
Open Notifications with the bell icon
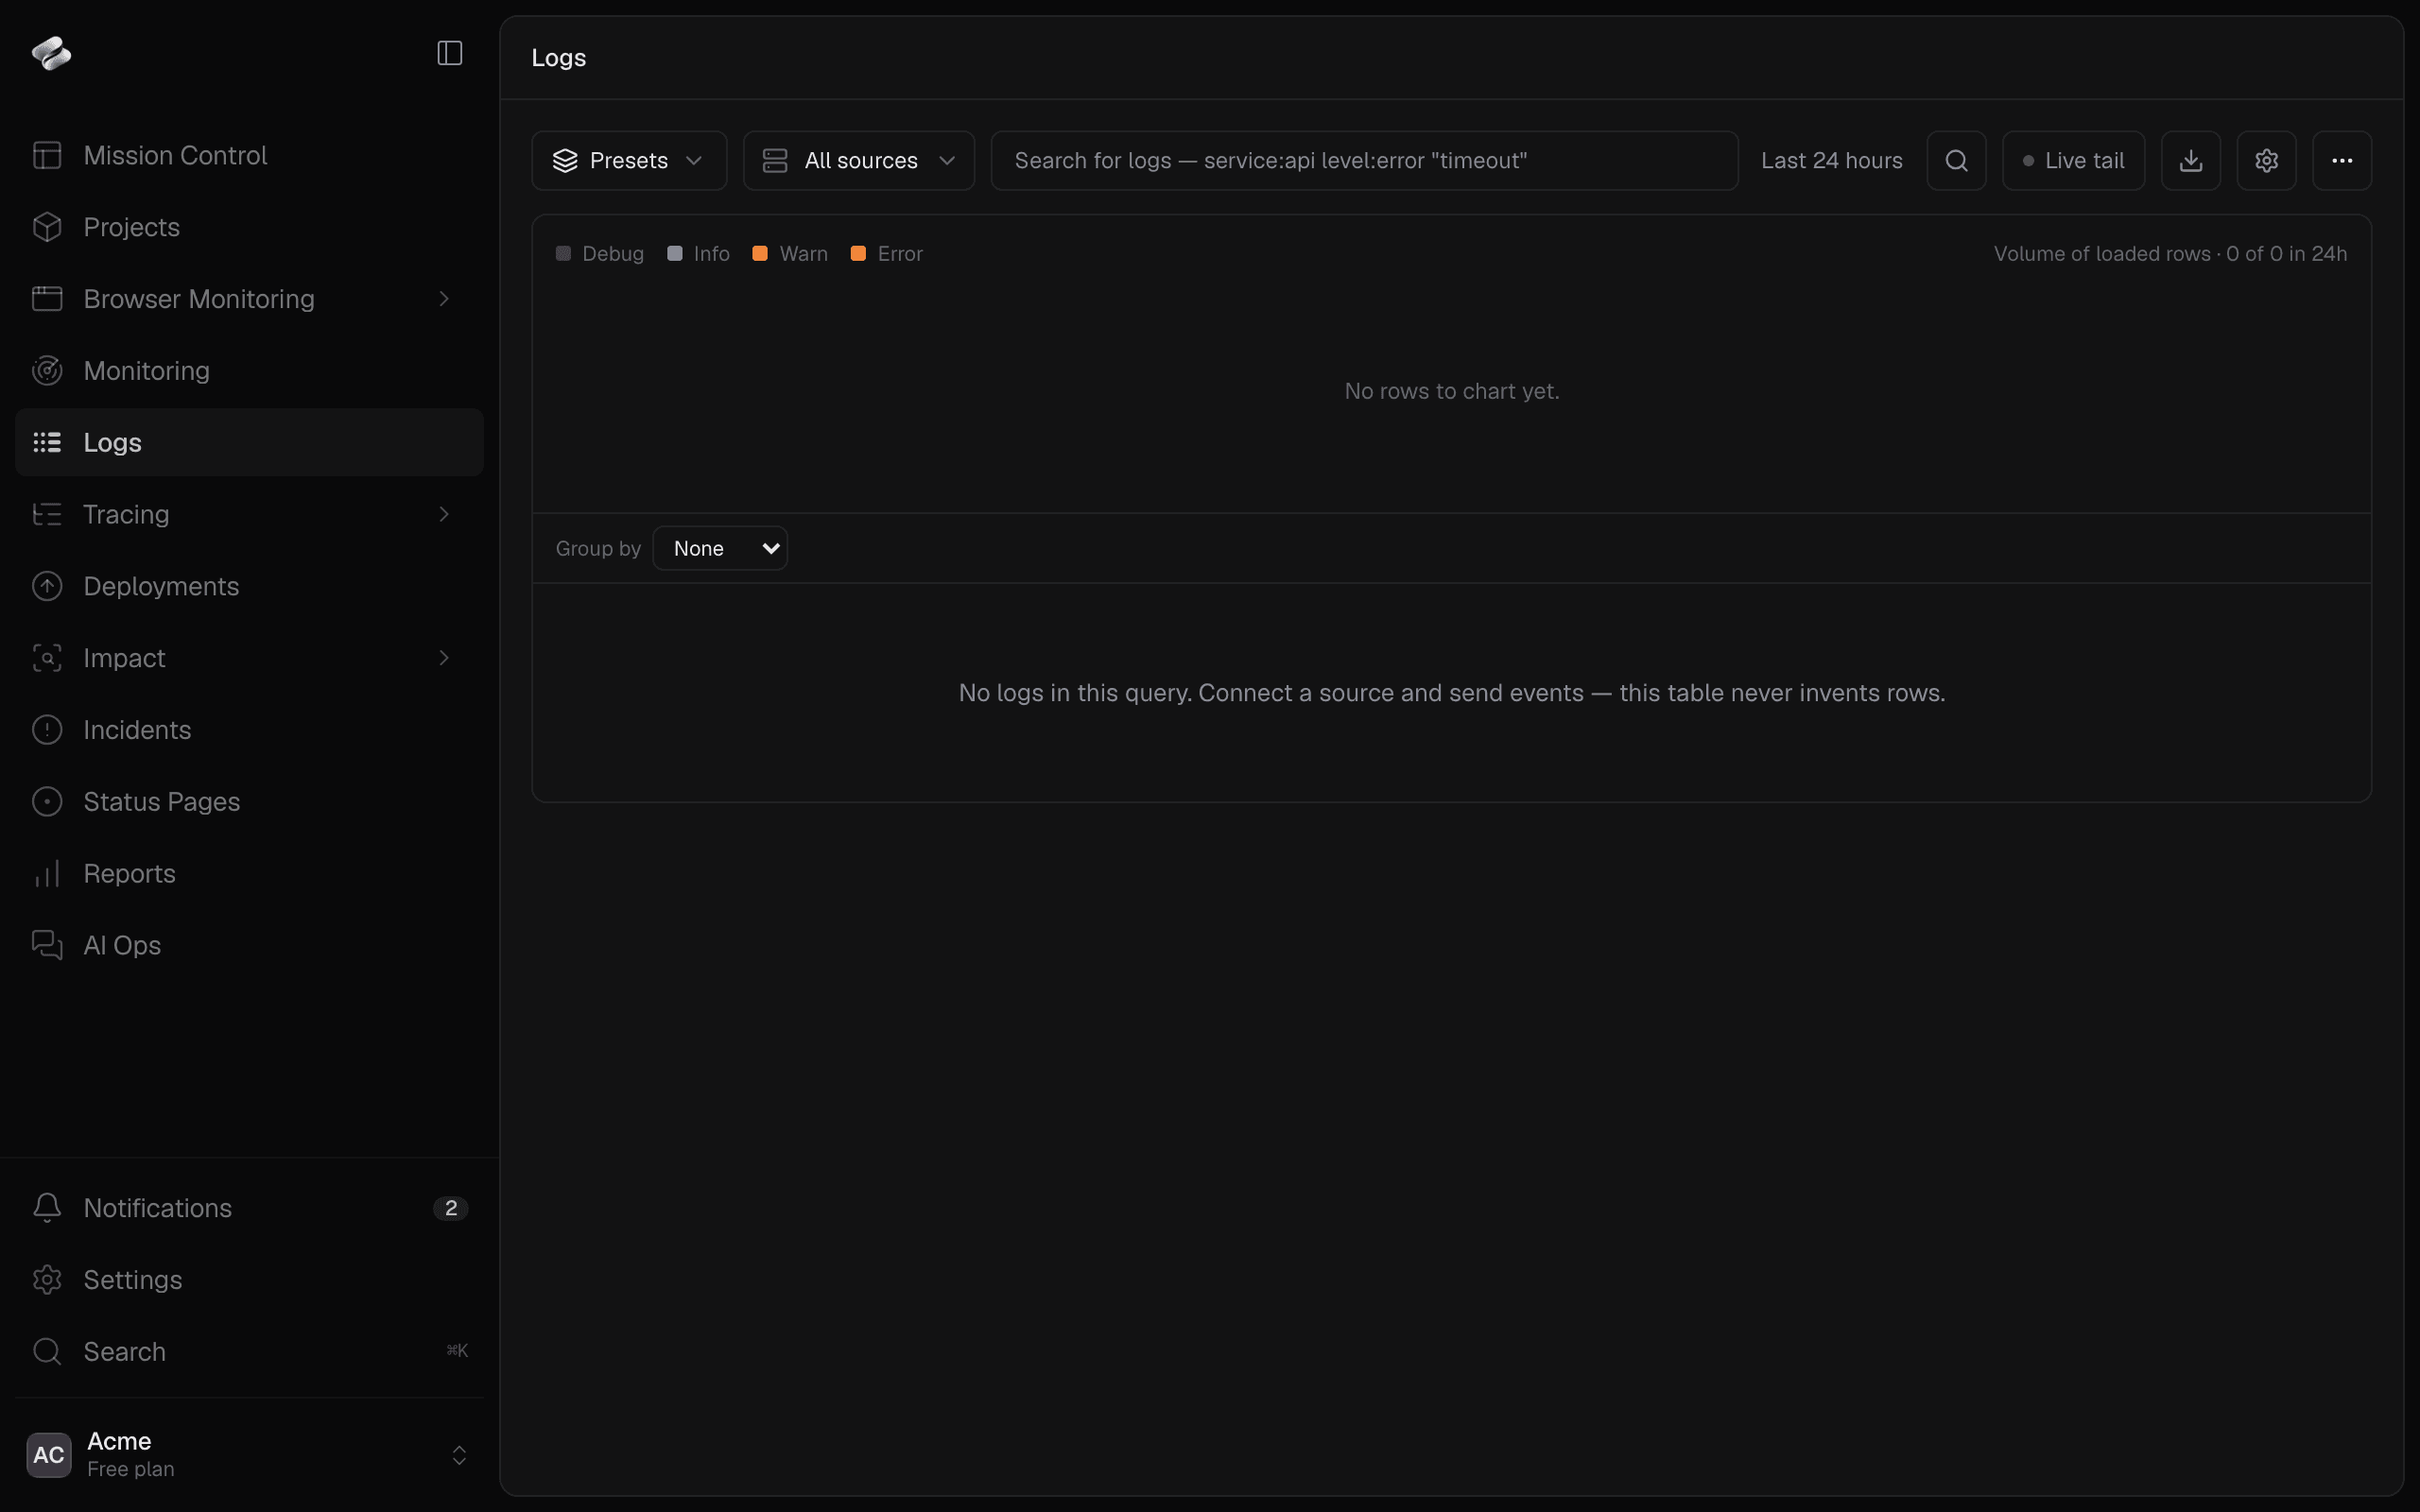47,1208
